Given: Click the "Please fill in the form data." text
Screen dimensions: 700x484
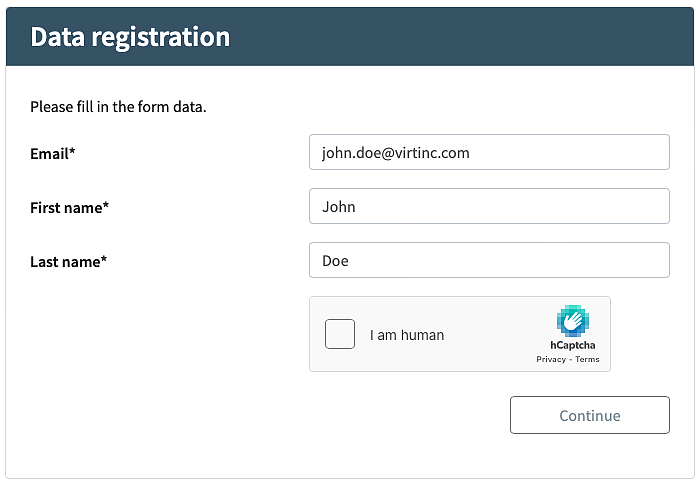Looking at the screenshot, I should coord(118,106).
